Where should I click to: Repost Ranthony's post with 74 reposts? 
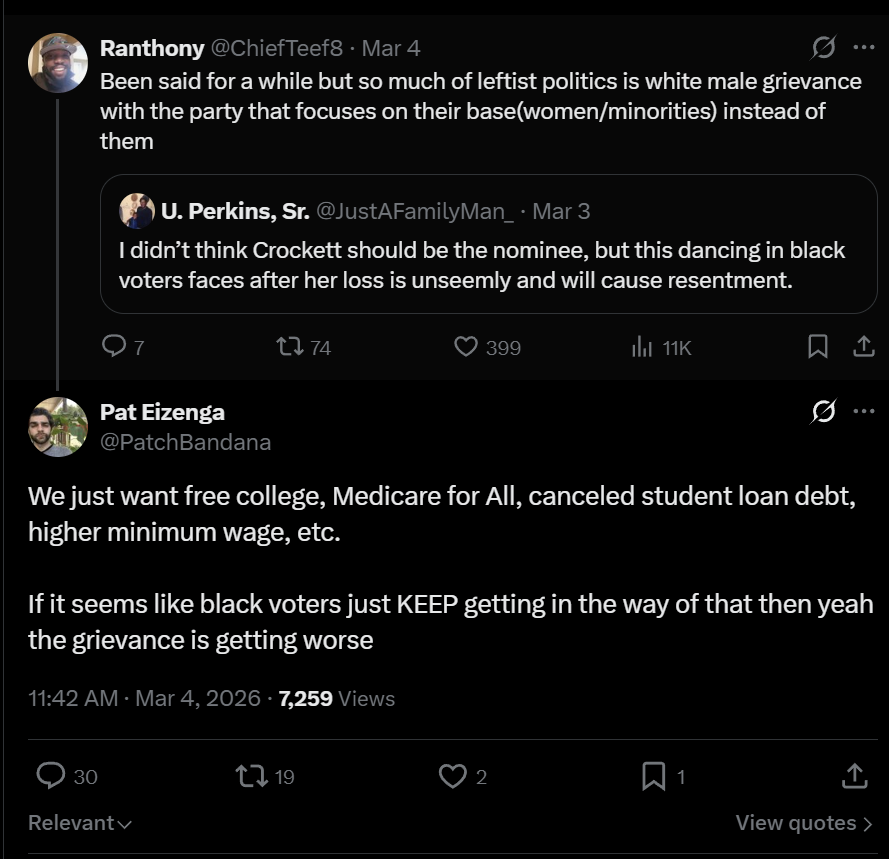tap(290, 347)
